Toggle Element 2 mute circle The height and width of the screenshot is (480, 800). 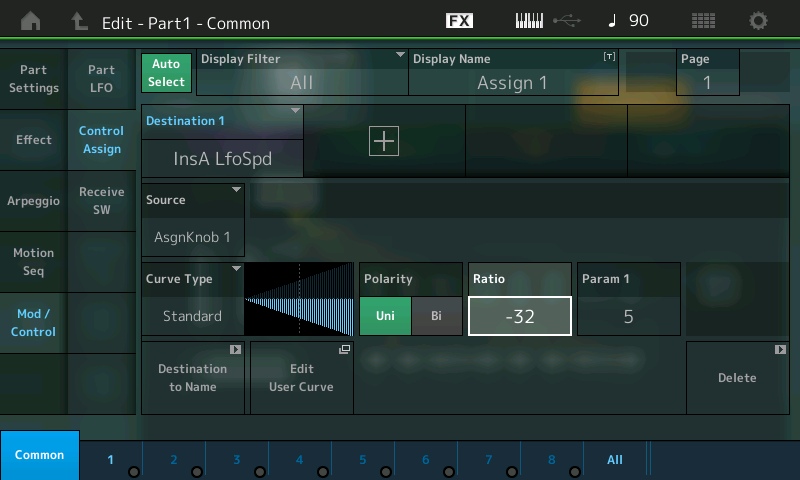tap(197, 472)
